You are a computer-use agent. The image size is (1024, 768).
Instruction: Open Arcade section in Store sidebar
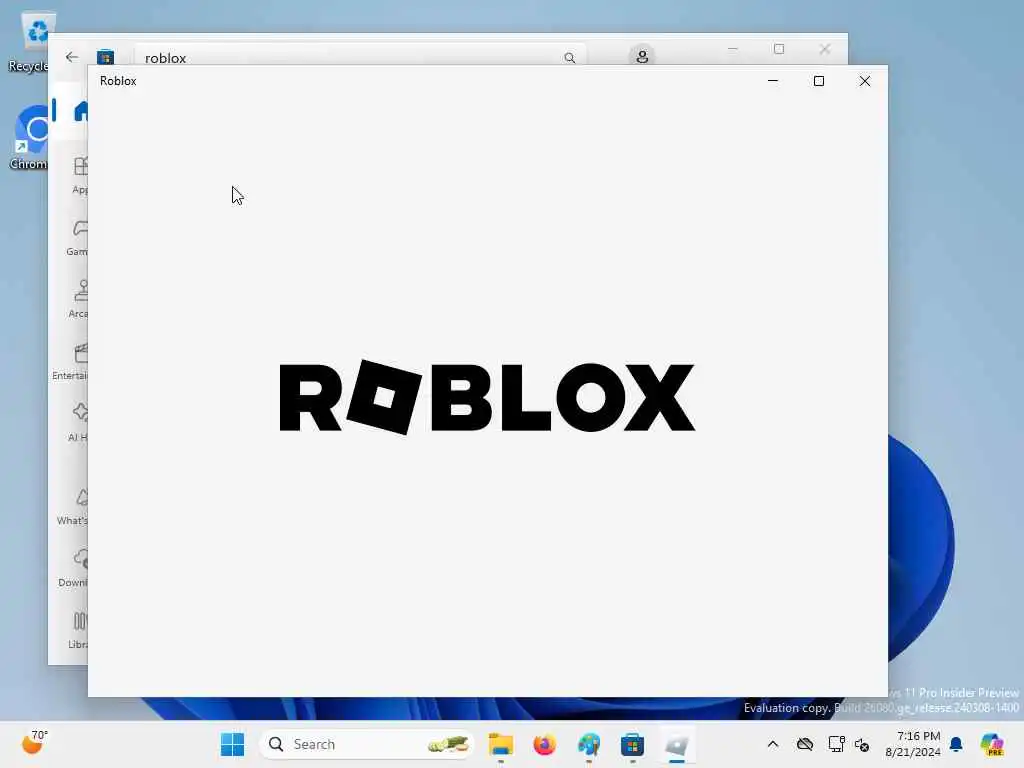(x=78, y=298)
